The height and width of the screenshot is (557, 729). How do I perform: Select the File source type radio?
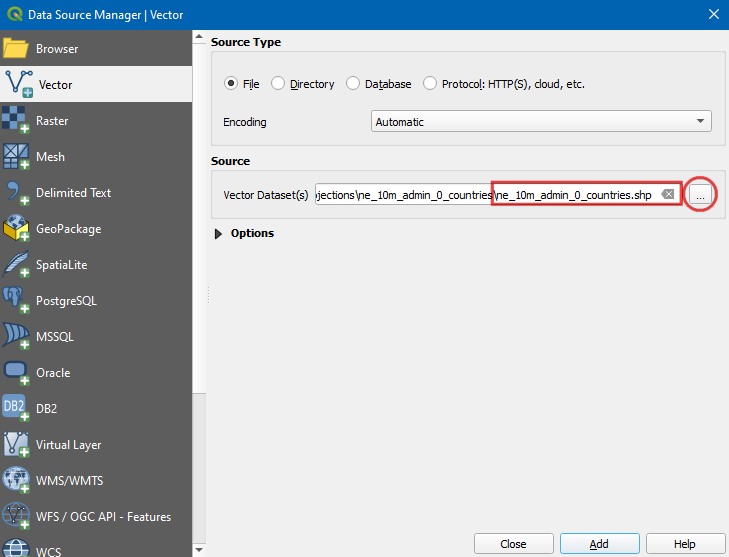231,84
